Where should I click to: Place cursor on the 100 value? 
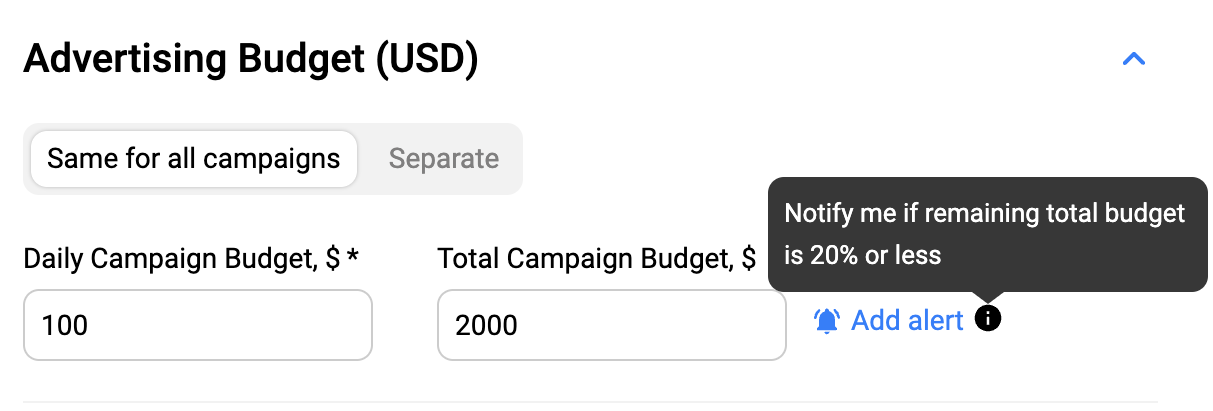pyautogui.click(x=64, y=325)
